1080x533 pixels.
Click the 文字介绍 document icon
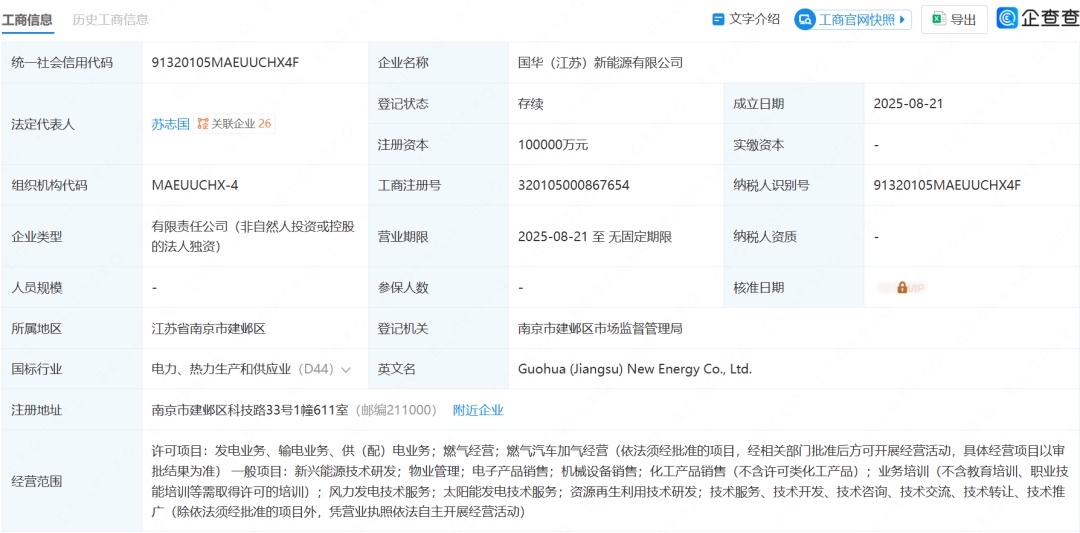click(718, 19)
